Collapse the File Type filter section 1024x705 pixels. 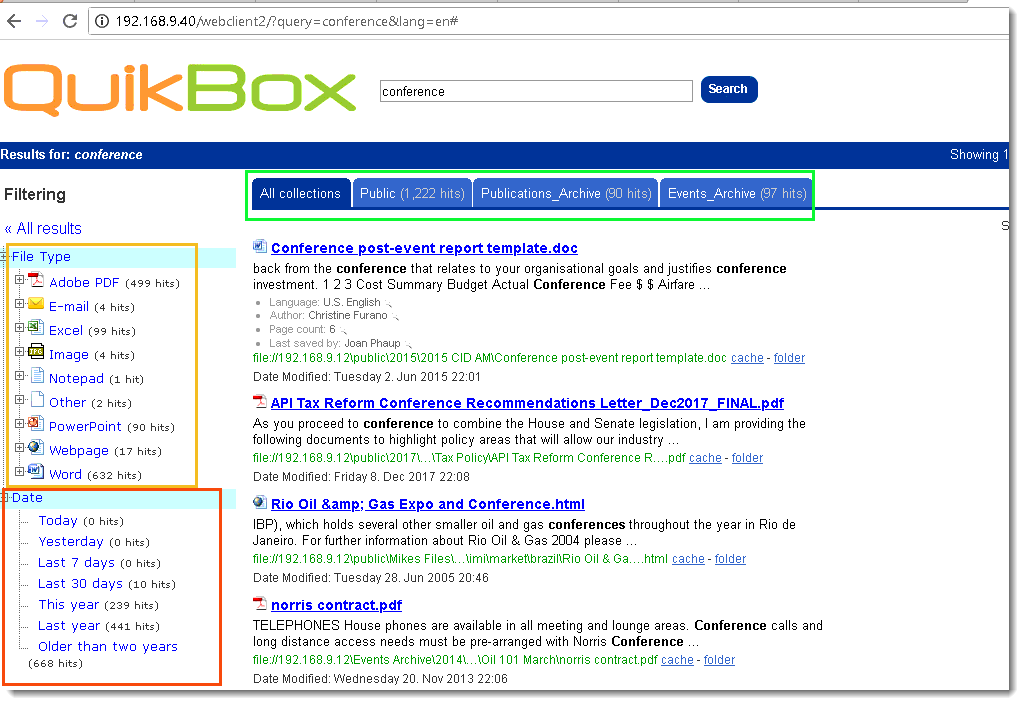(x=5, y=257)
